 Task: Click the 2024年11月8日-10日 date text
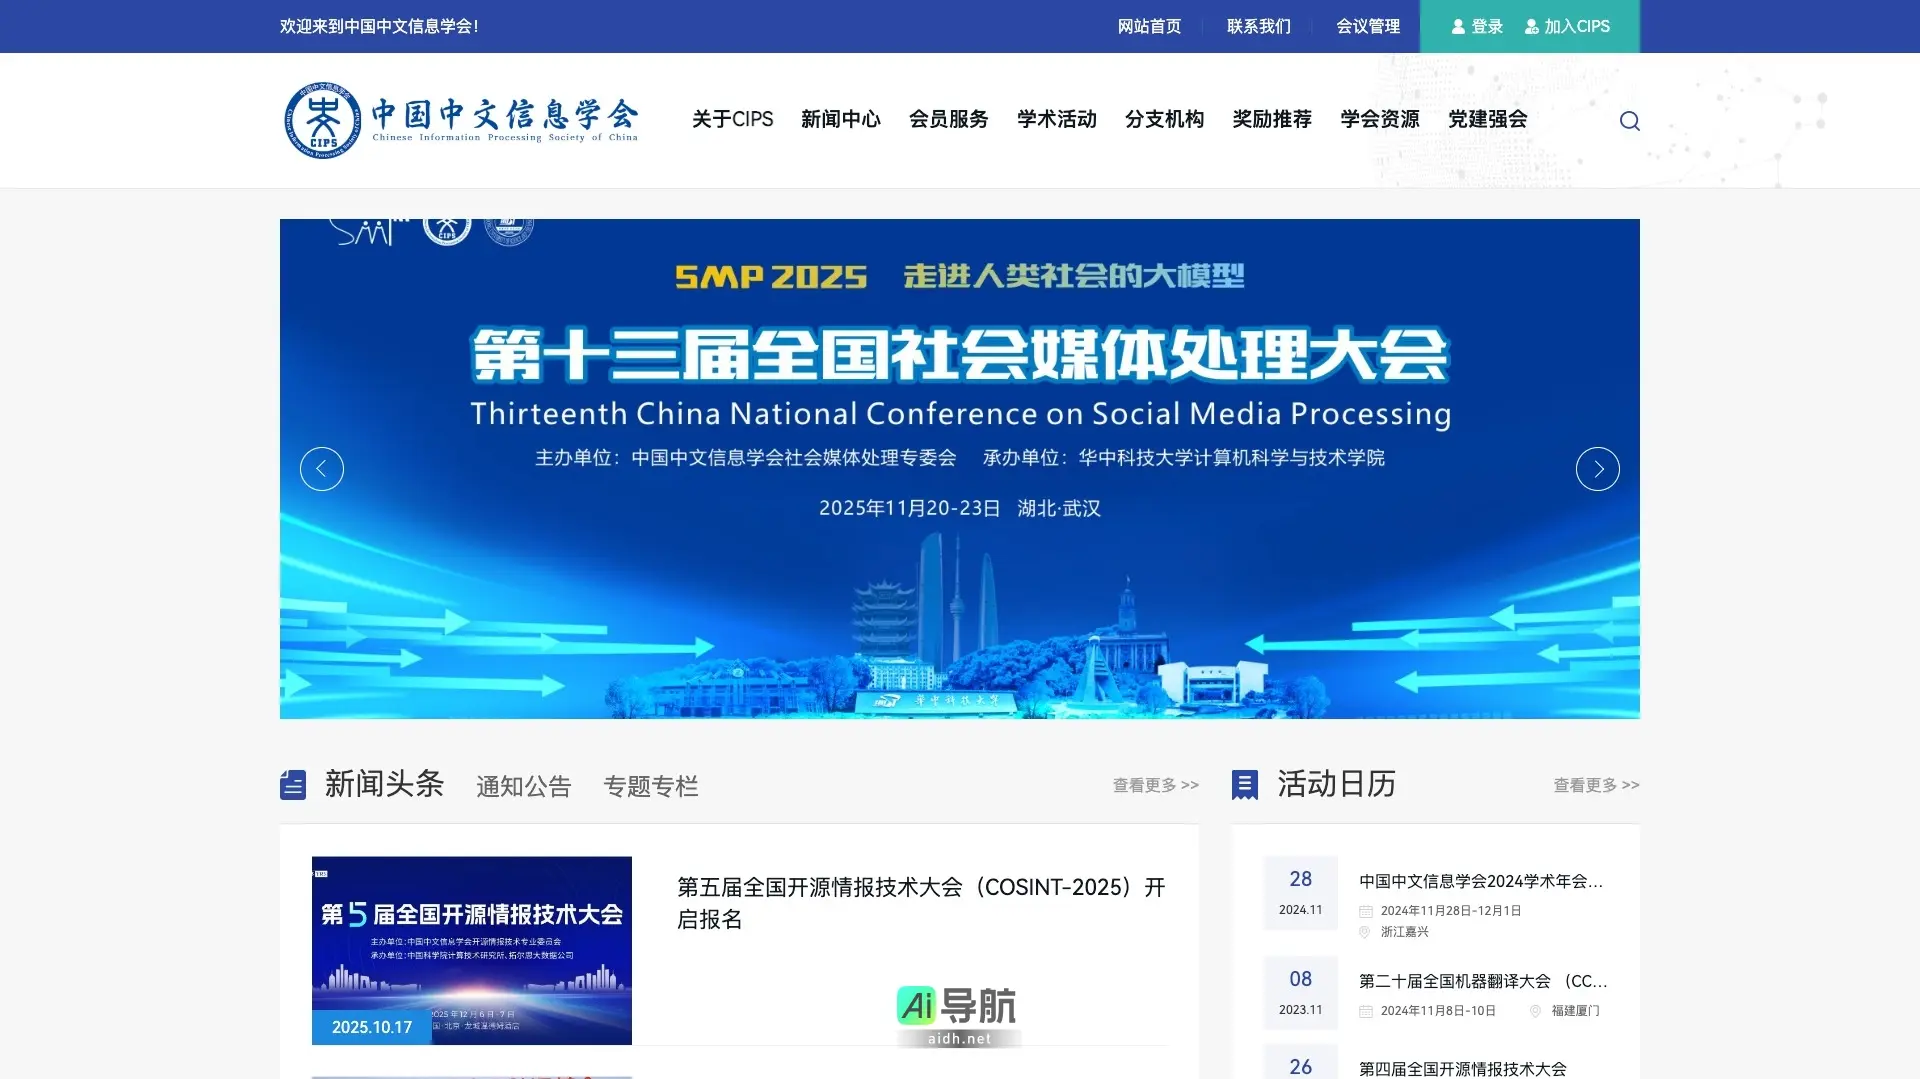tap(1438, 1011)
